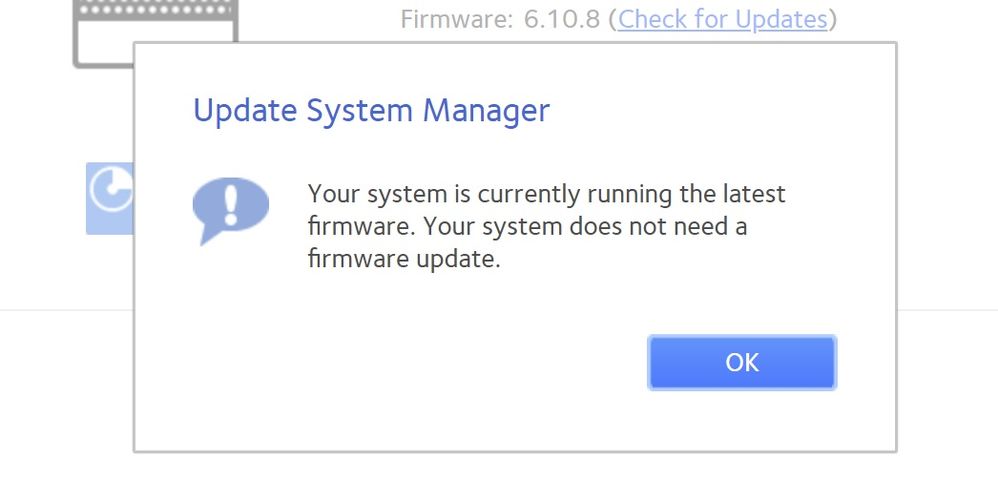Click the exclamation mark inside the bubble
Image resolution: width=998 pixels, height=482 pixels.
pyautogui.click(x=230, y=205)
